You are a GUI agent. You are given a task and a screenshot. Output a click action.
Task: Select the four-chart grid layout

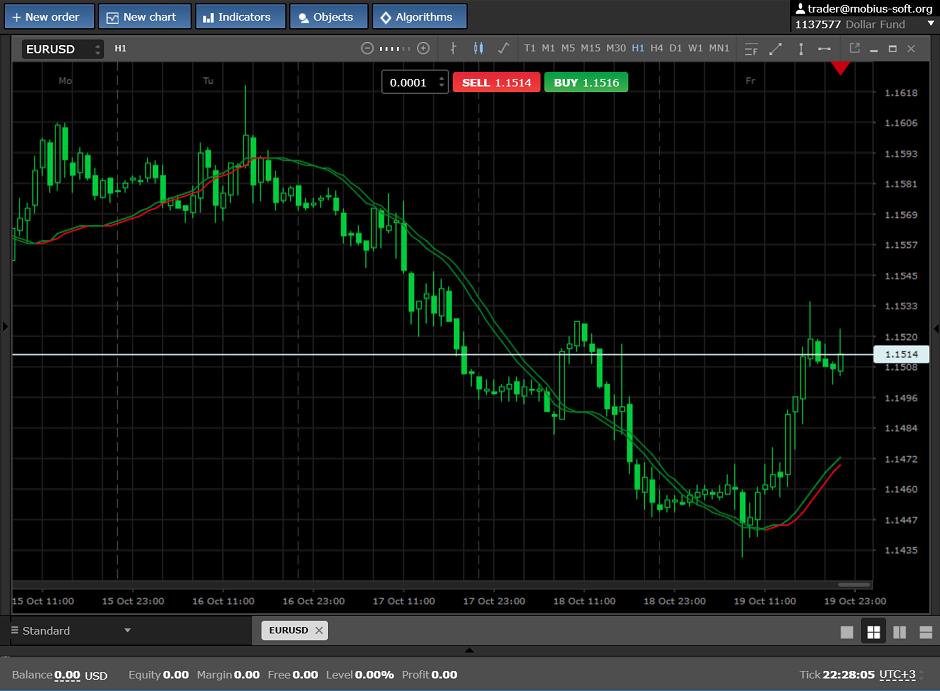click(873, 632)
